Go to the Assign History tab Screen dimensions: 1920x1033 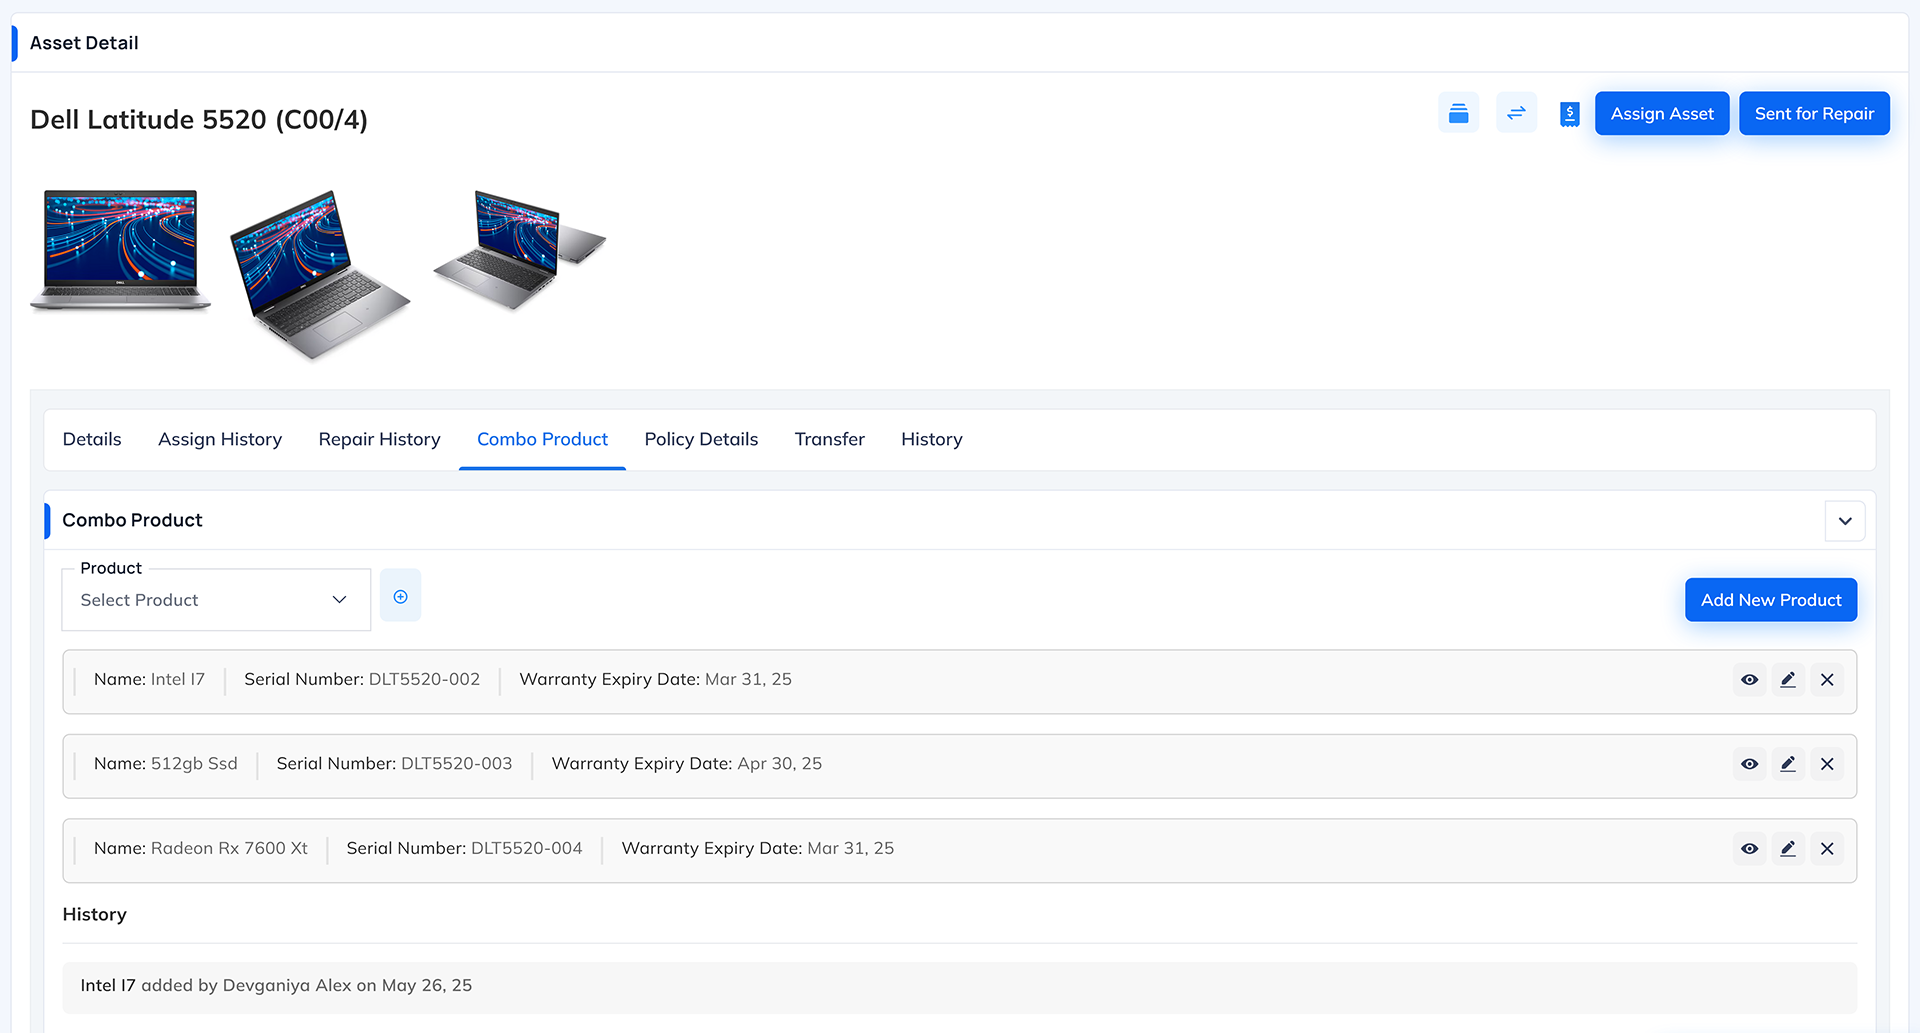(x=220, y=440)
